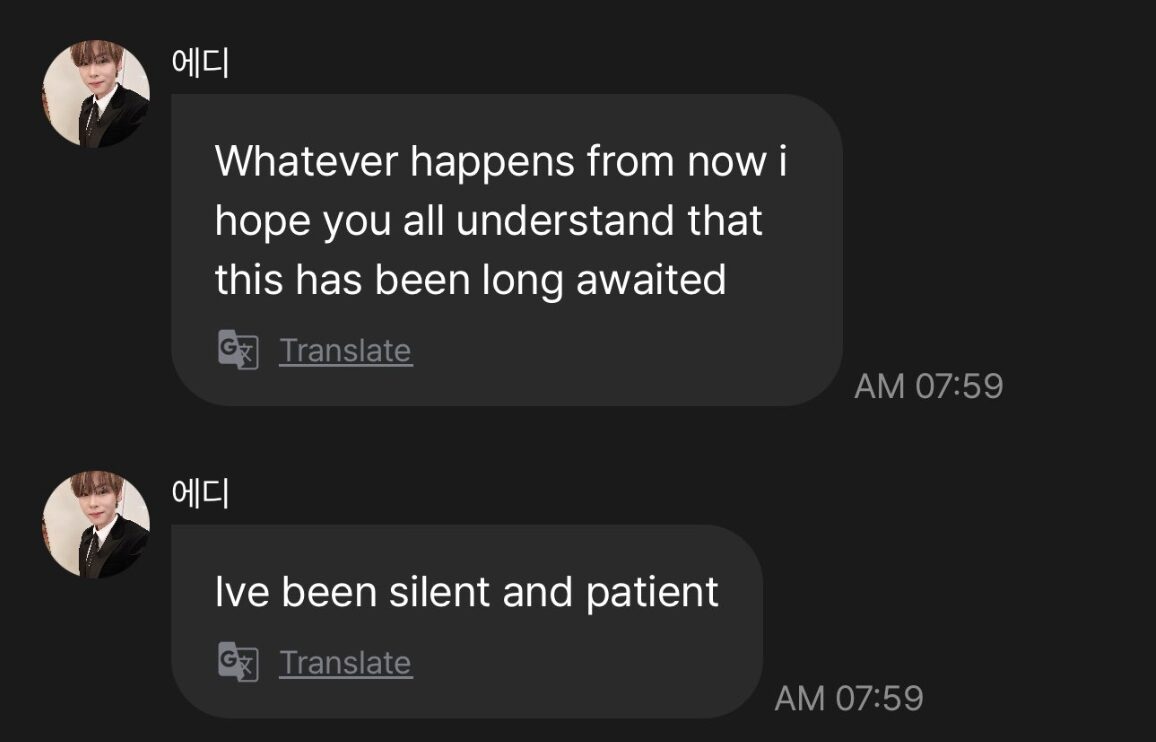
Task: Click the text line "hope you all understand that"
Action: [x=488, y=221]
